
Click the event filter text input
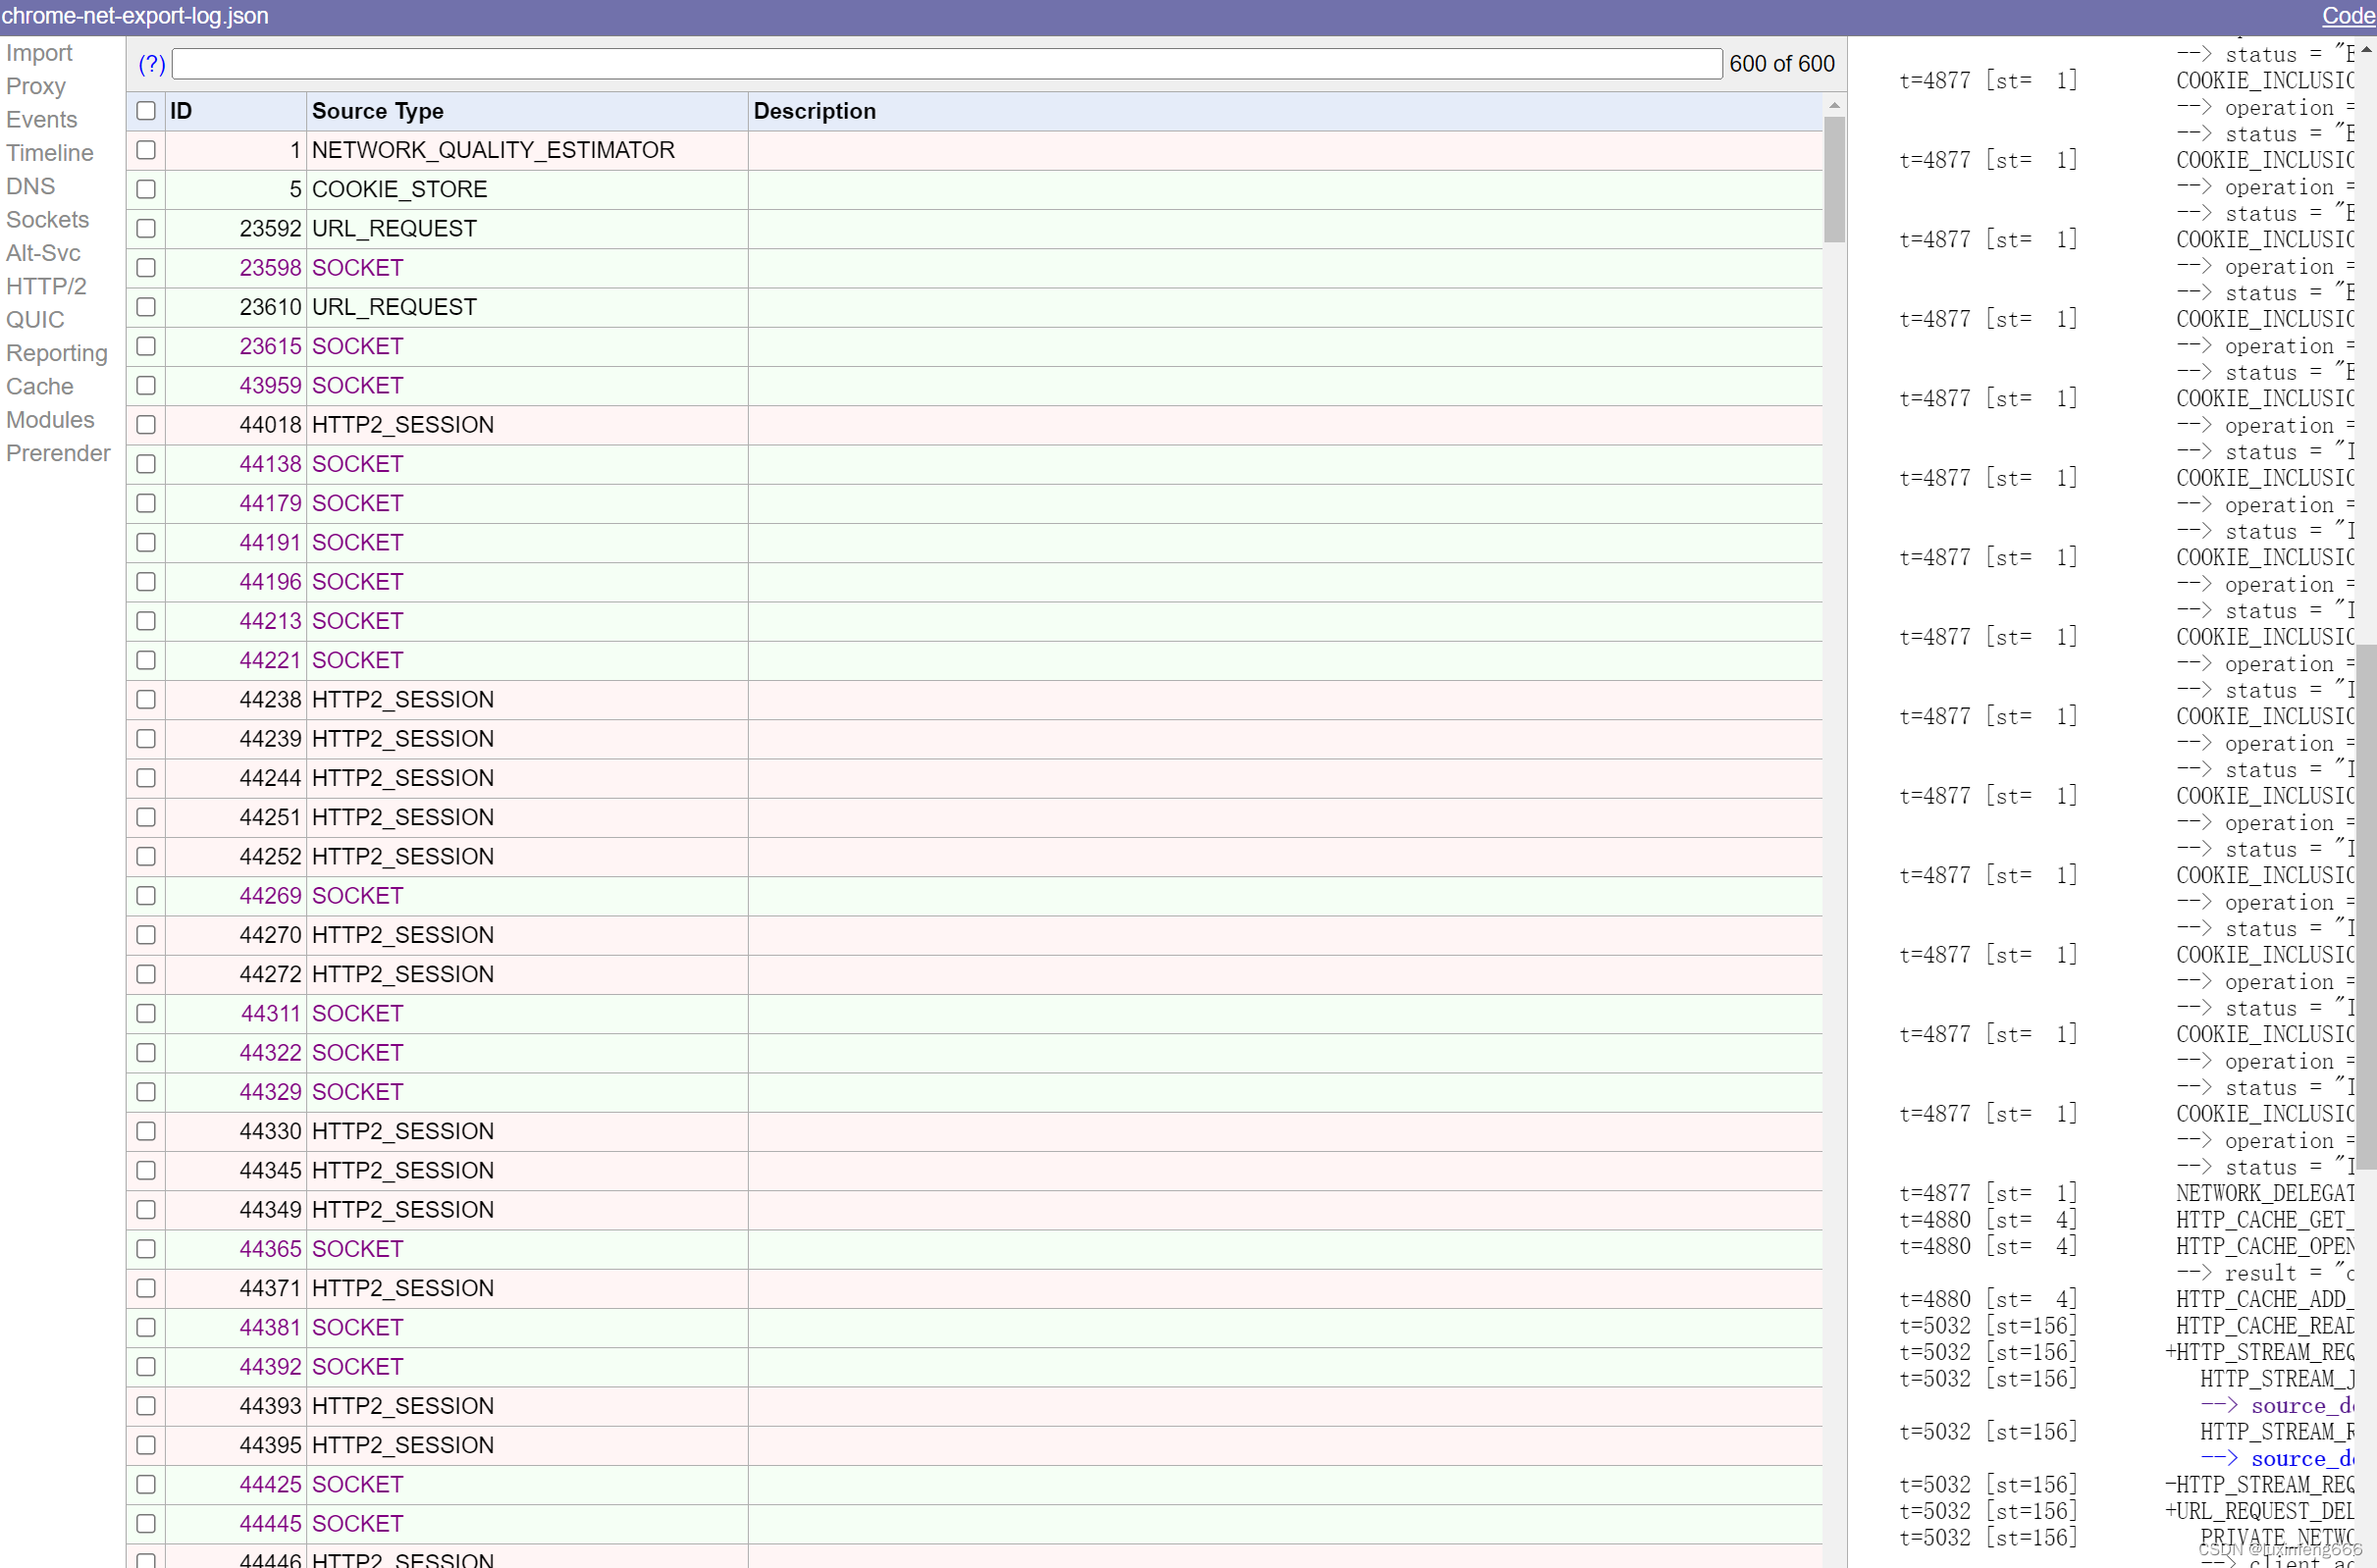click(x=945, y=64)
